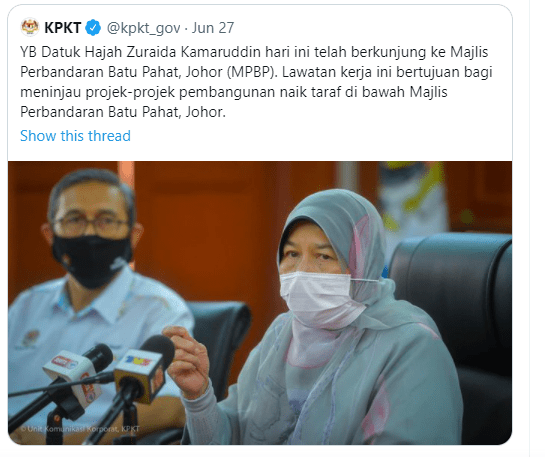
Task: Open the attached press conference photo
Action: pyautogui.click(x=260, y=303)
